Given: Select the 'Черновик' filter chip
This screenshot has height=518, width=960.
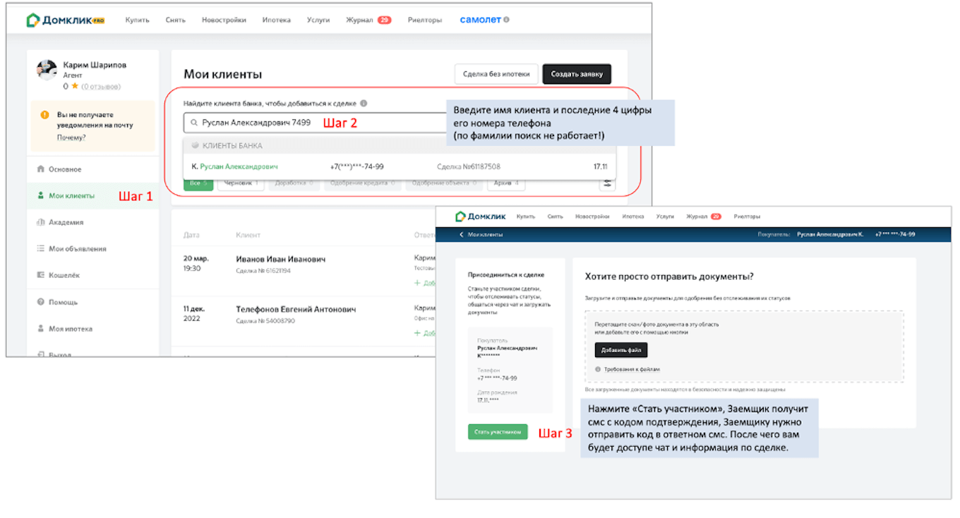Looking at the screenshot, I should click(240, 183).
